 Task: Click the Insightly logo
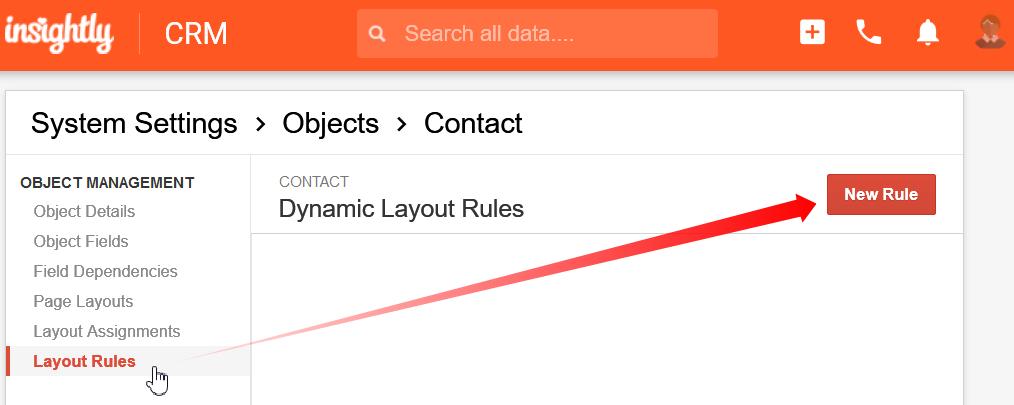pos(59,34)
